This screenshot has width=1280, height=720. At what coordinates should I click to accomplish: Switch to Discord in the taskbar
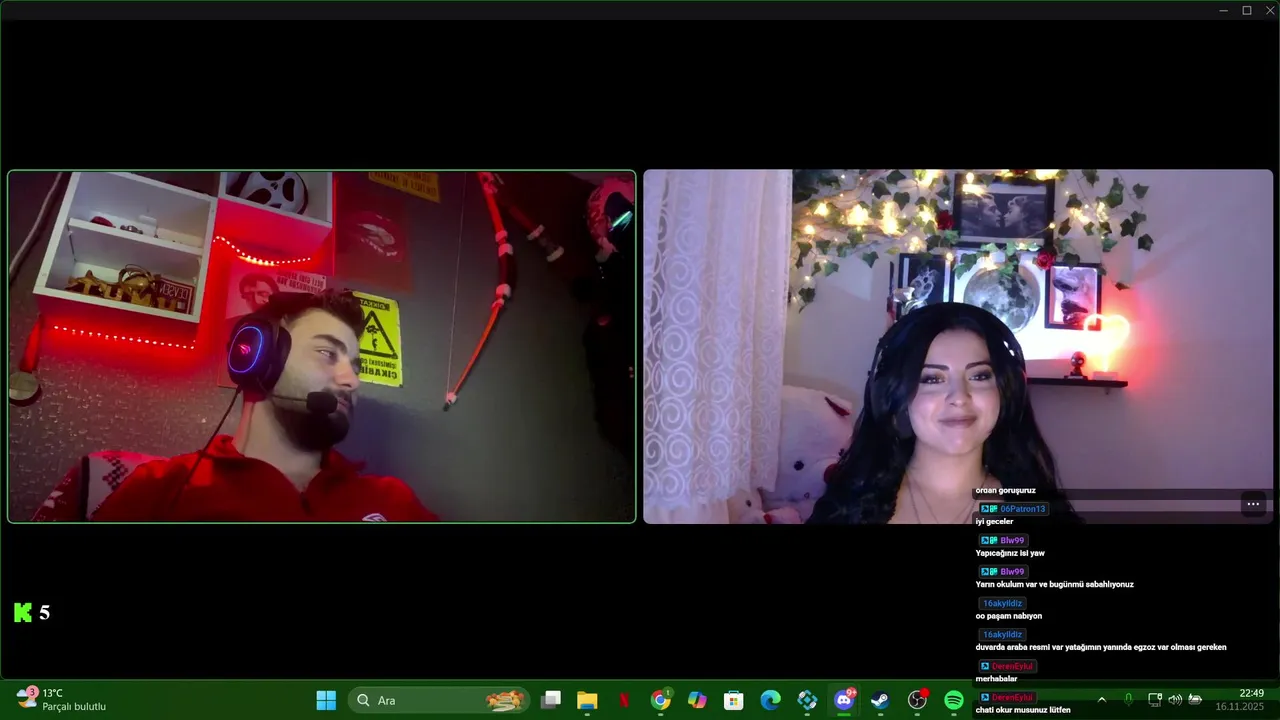tap(844, 700)
